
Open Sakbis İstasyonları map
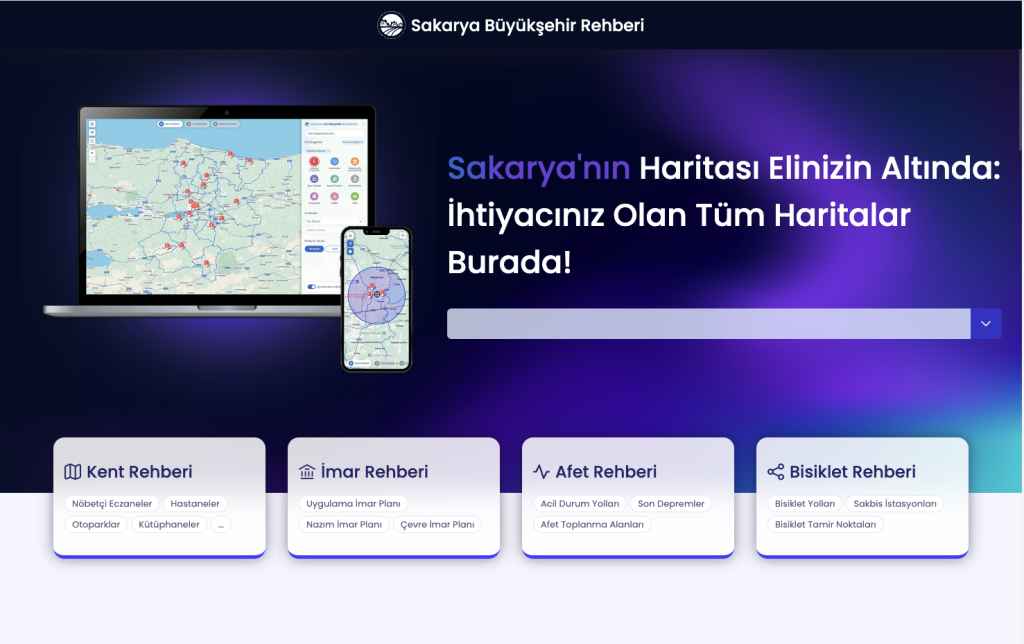(894, 504)
